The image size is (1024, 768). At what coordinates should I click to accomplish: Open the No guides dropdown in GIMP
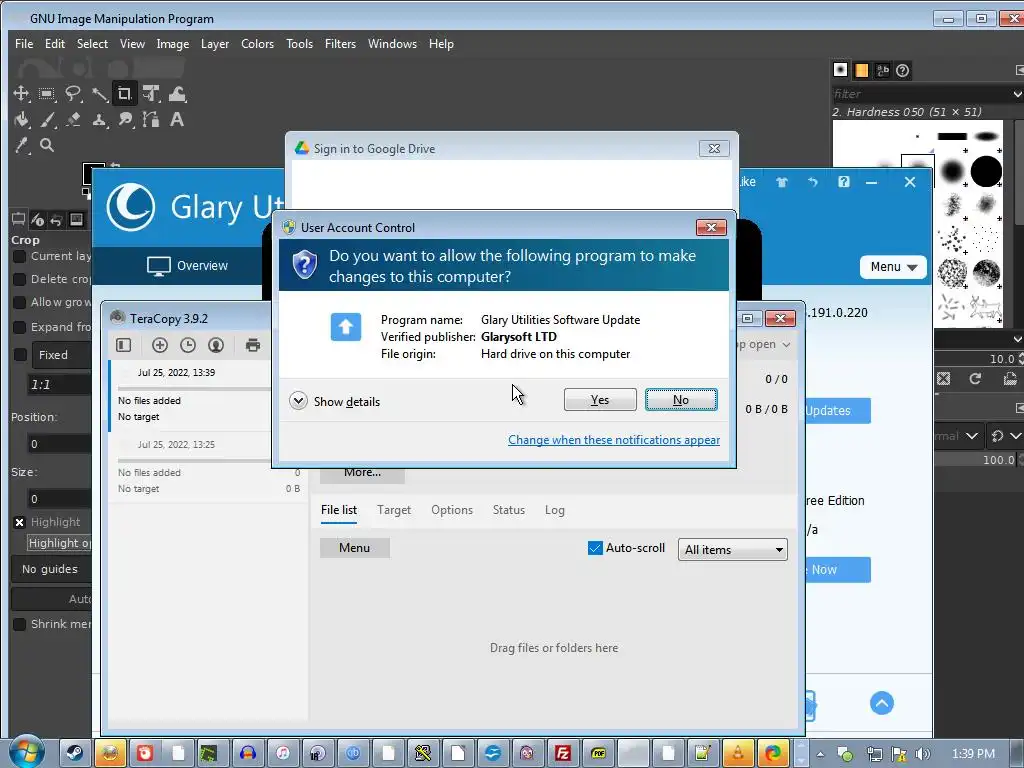51,569
